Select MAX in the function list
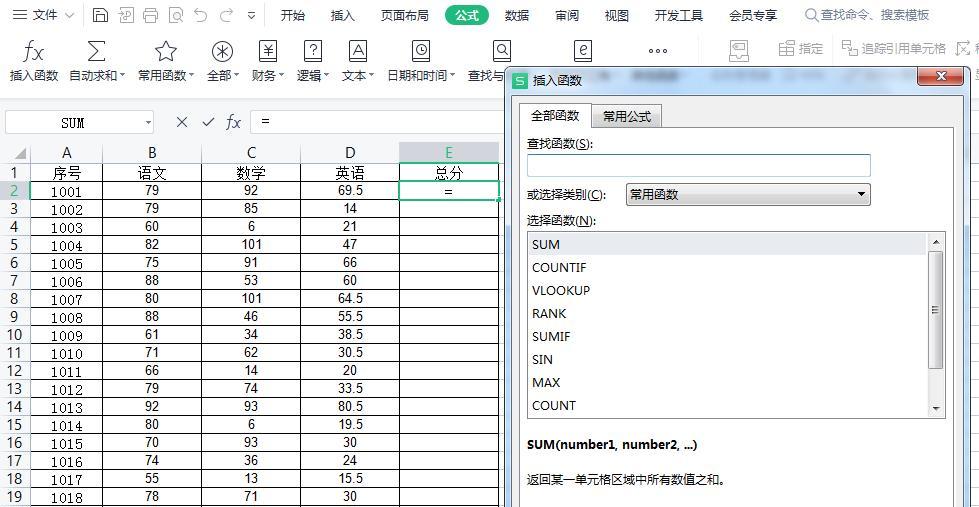Image resolution: width=979 pixels, height=507 pixels. coord(727,383)
